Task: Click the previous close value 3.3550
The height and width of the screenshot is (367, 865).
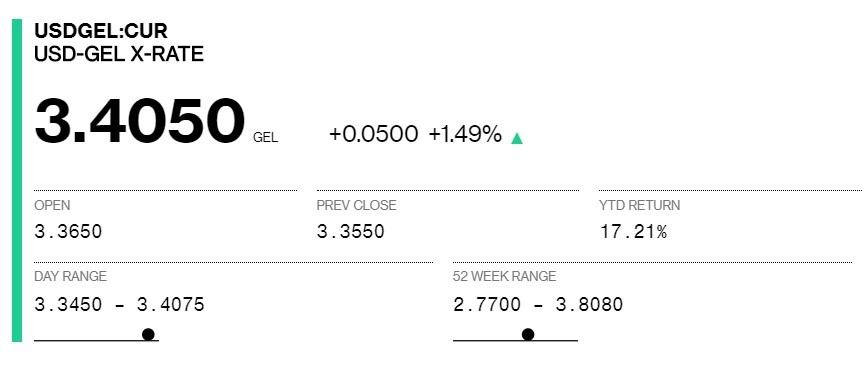Action: 350,231
